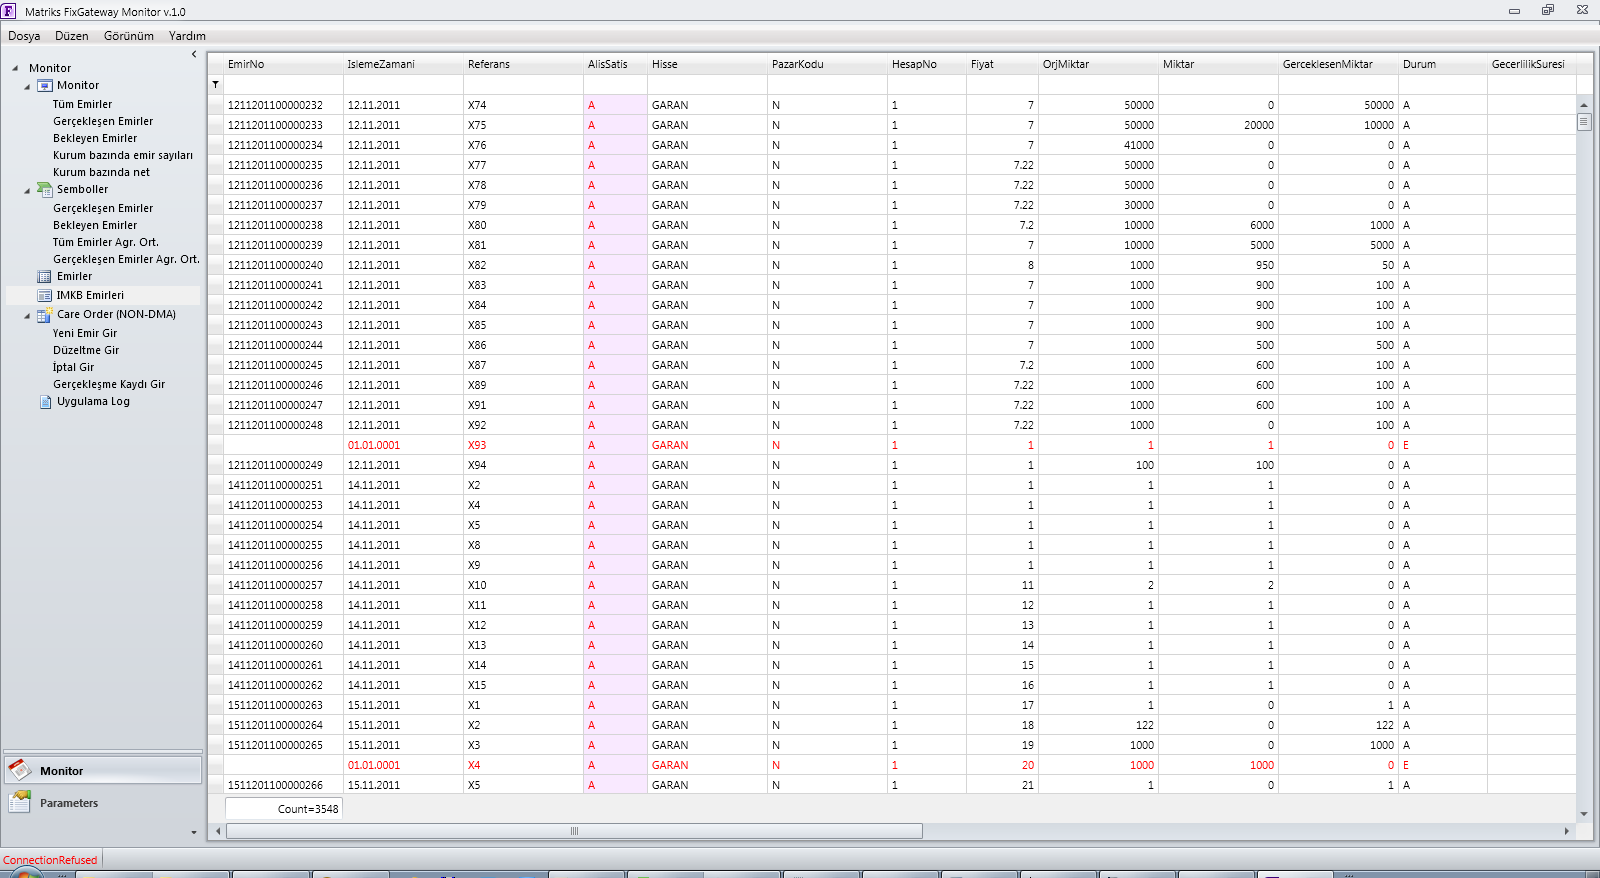Open the navigation pane options arrow at bottom
Screen dimensions: 1600x878
point(194,832)
